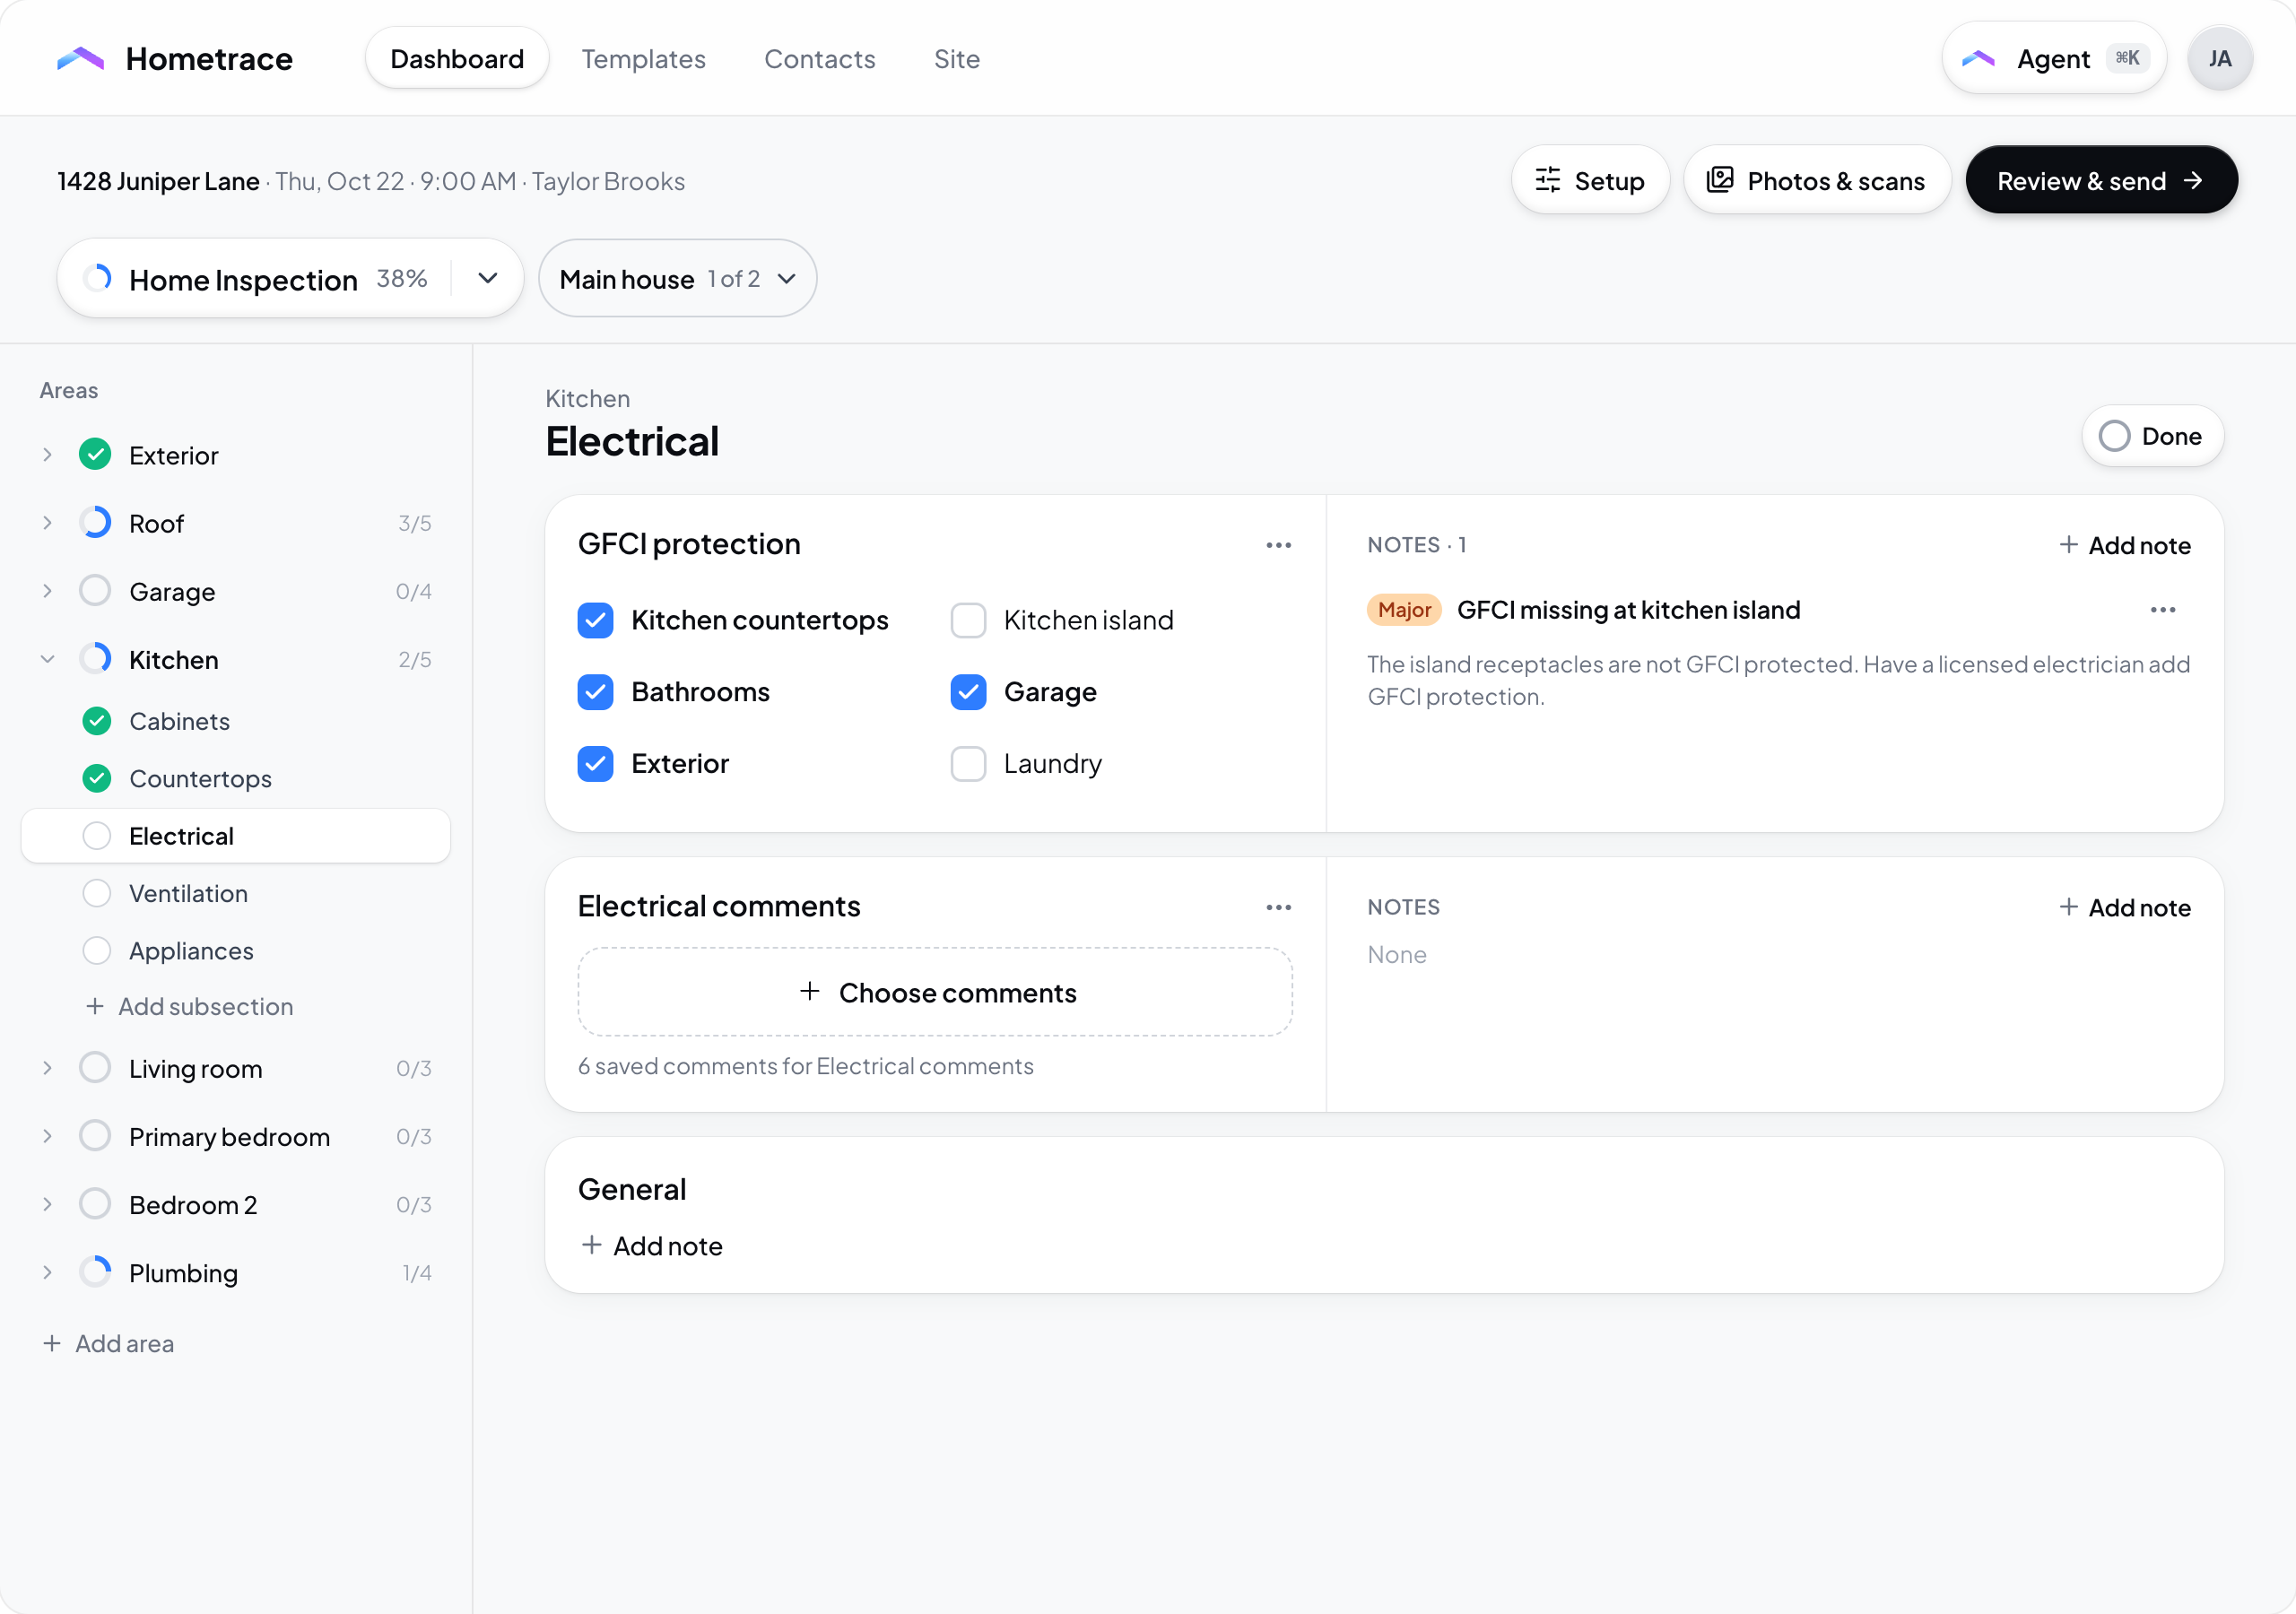Go to the Site tab

pyautogui.click(x=957, y=59)
